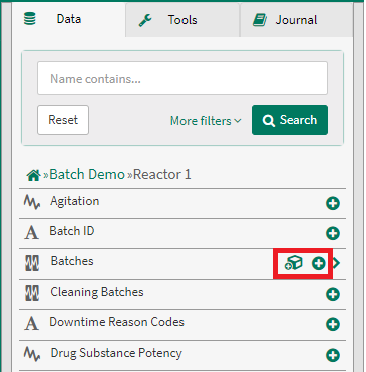
Task: Click the Reset button
Action: 63,120
